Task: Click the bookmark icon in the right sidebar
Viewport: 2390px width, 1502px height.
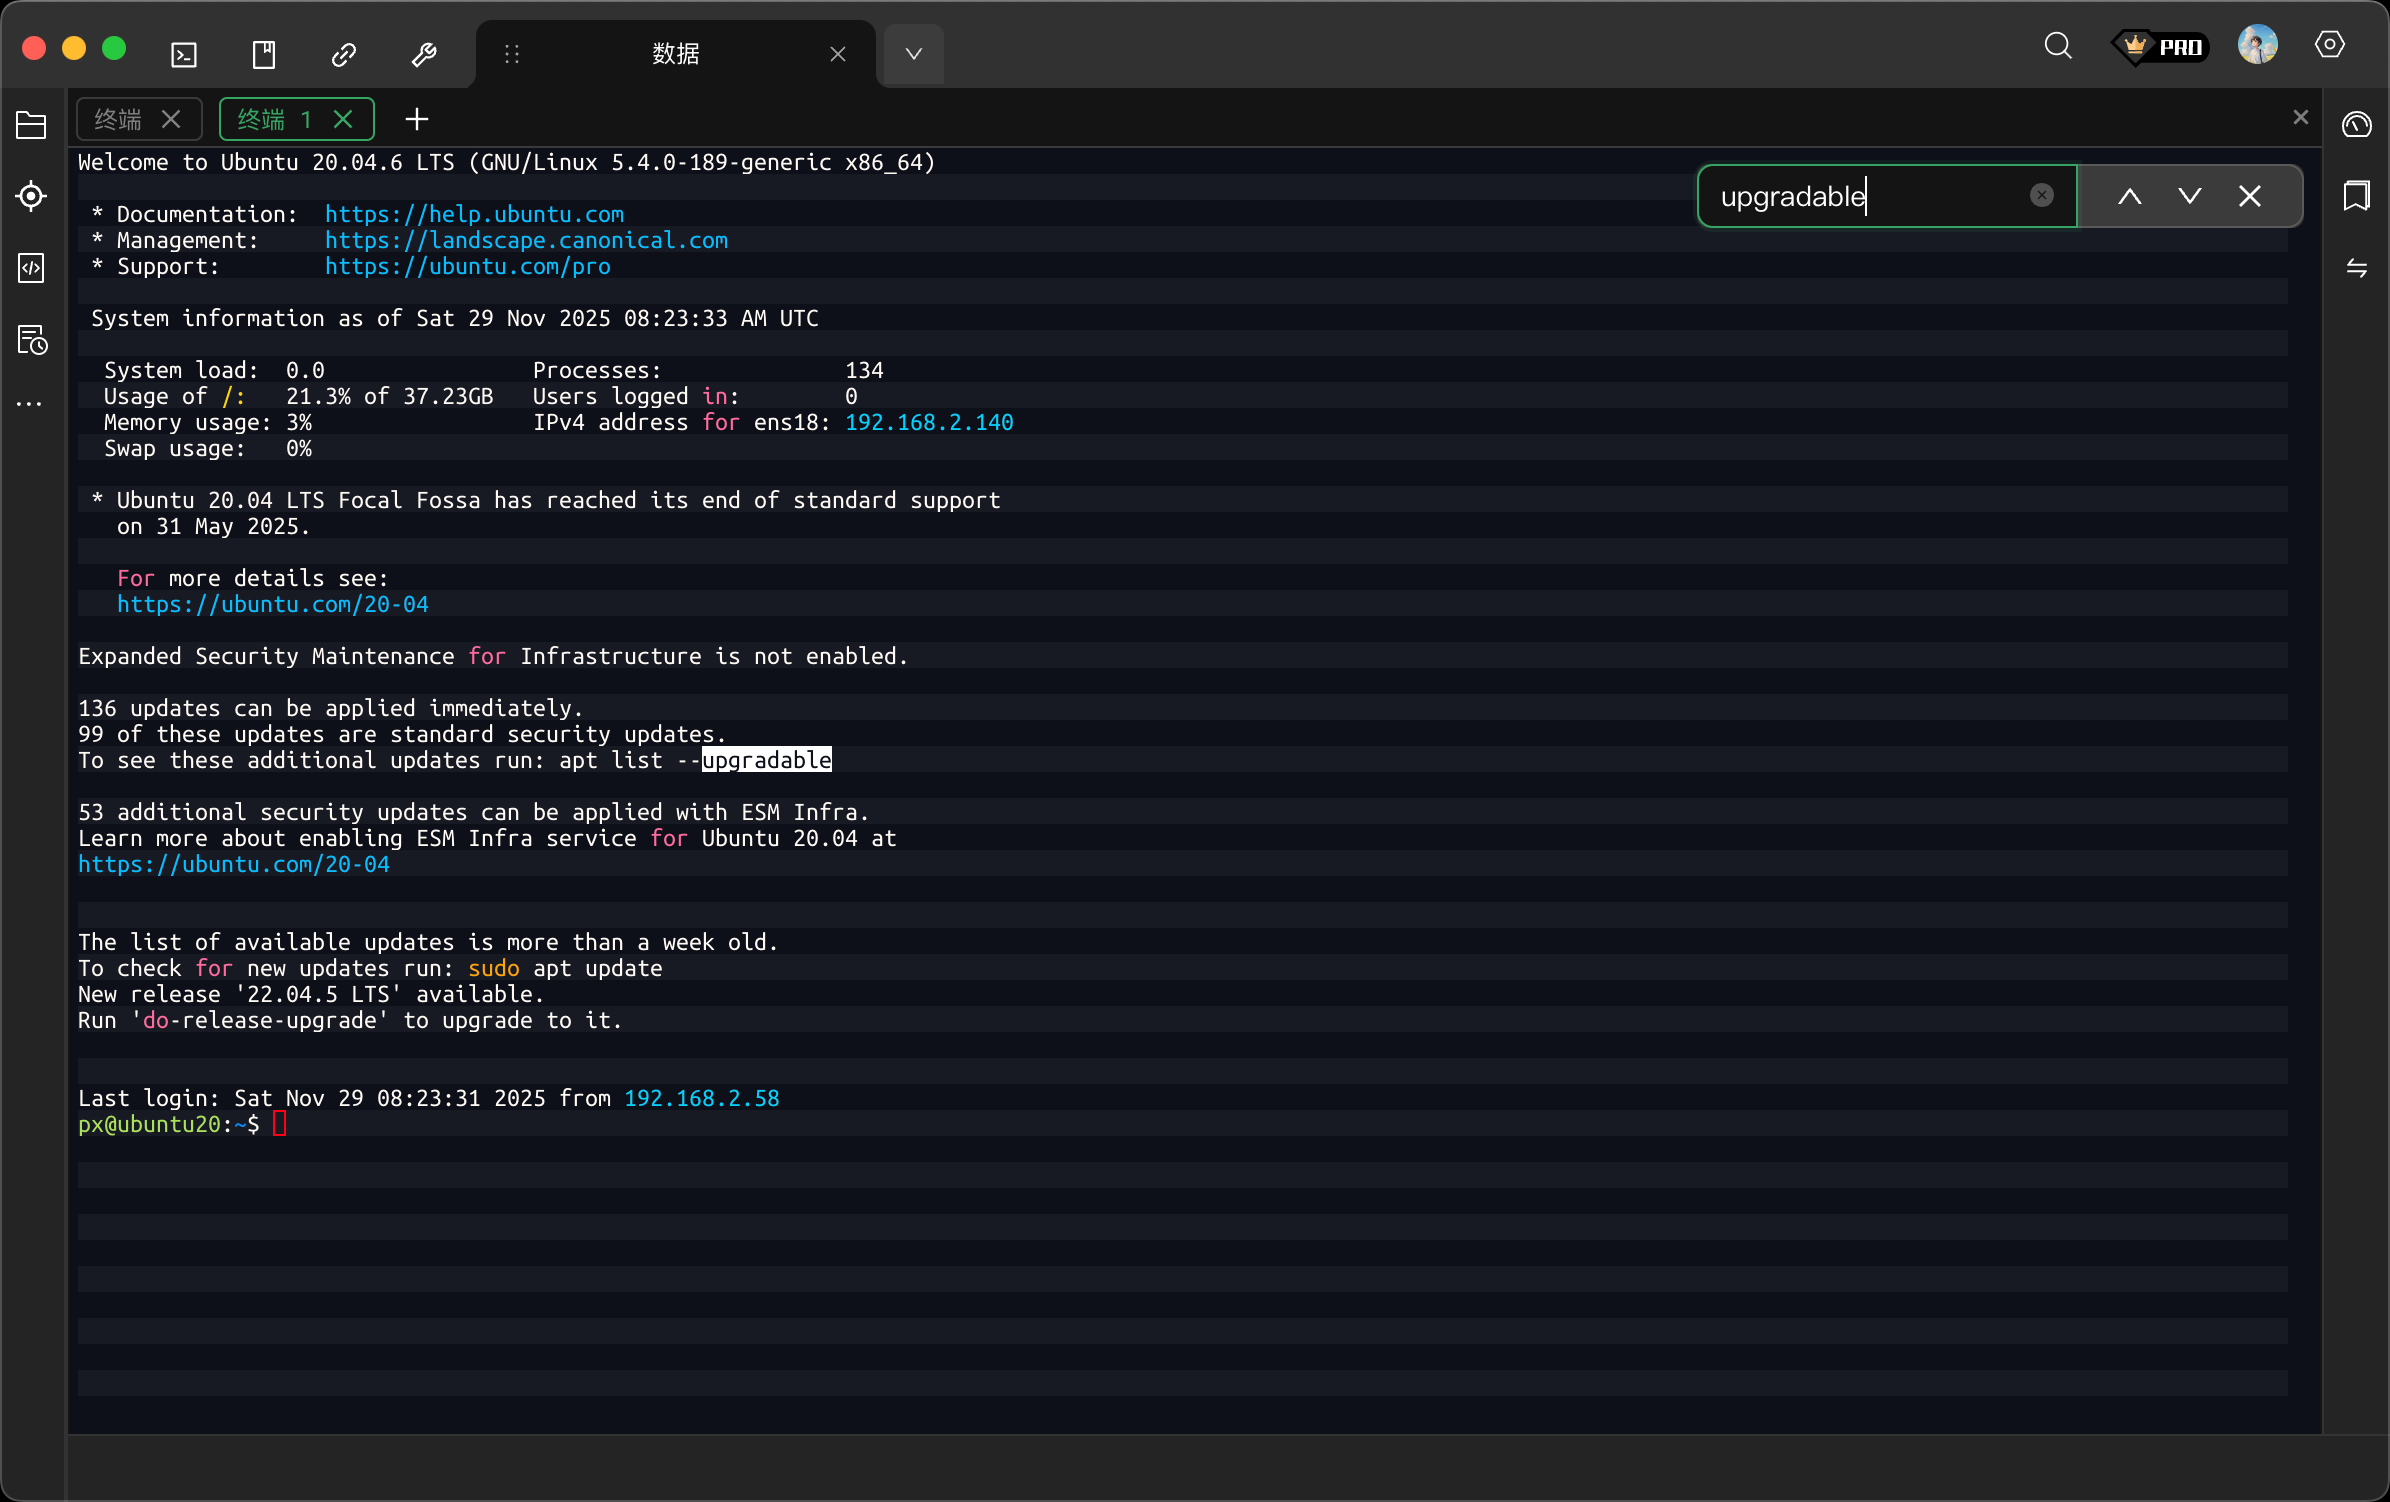Action: 2356,196
